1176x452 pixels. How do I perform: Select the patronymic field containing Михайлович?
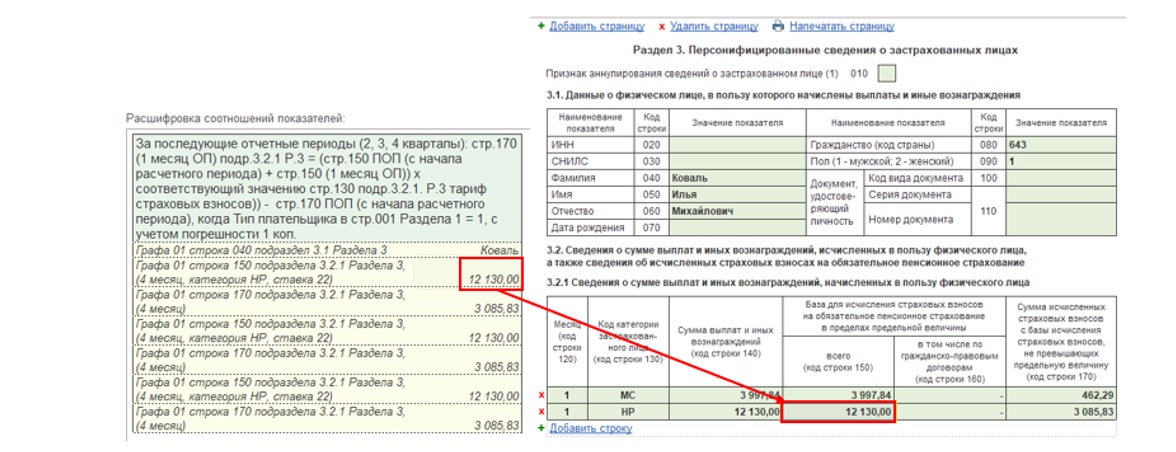pos(737,211)
